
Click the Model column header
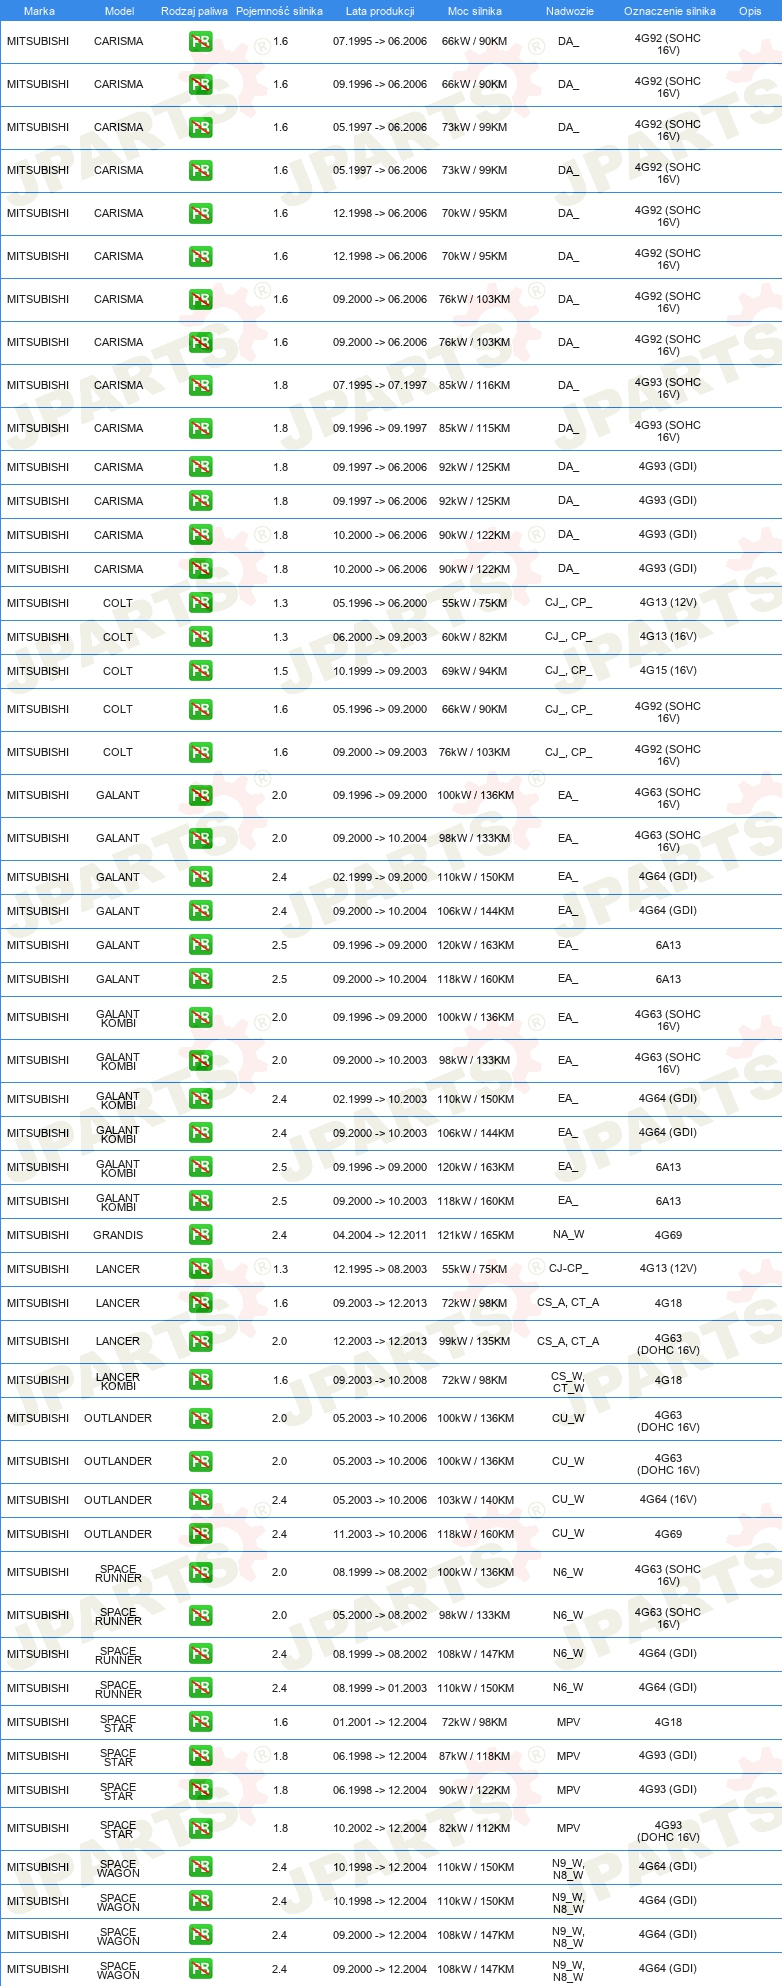pyautogui.click(x=119, y=11)
